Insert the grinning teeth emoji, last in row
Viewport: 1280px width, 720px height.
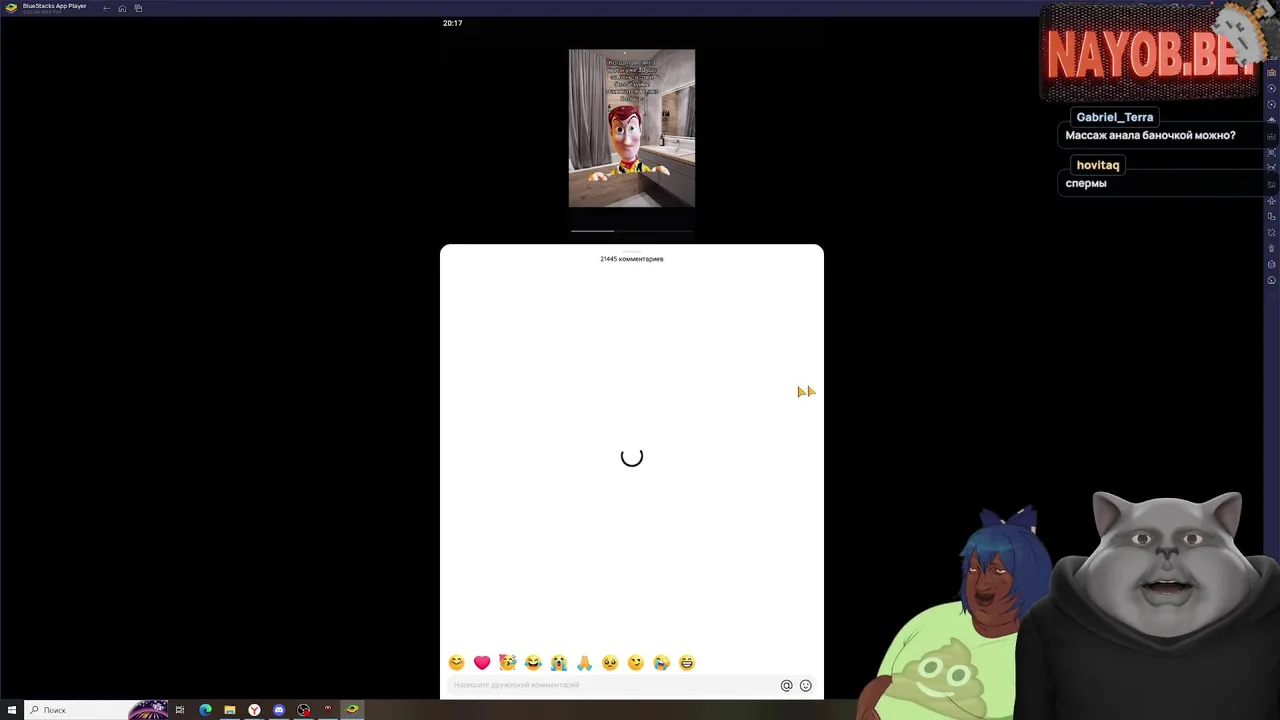click(686, 662)
